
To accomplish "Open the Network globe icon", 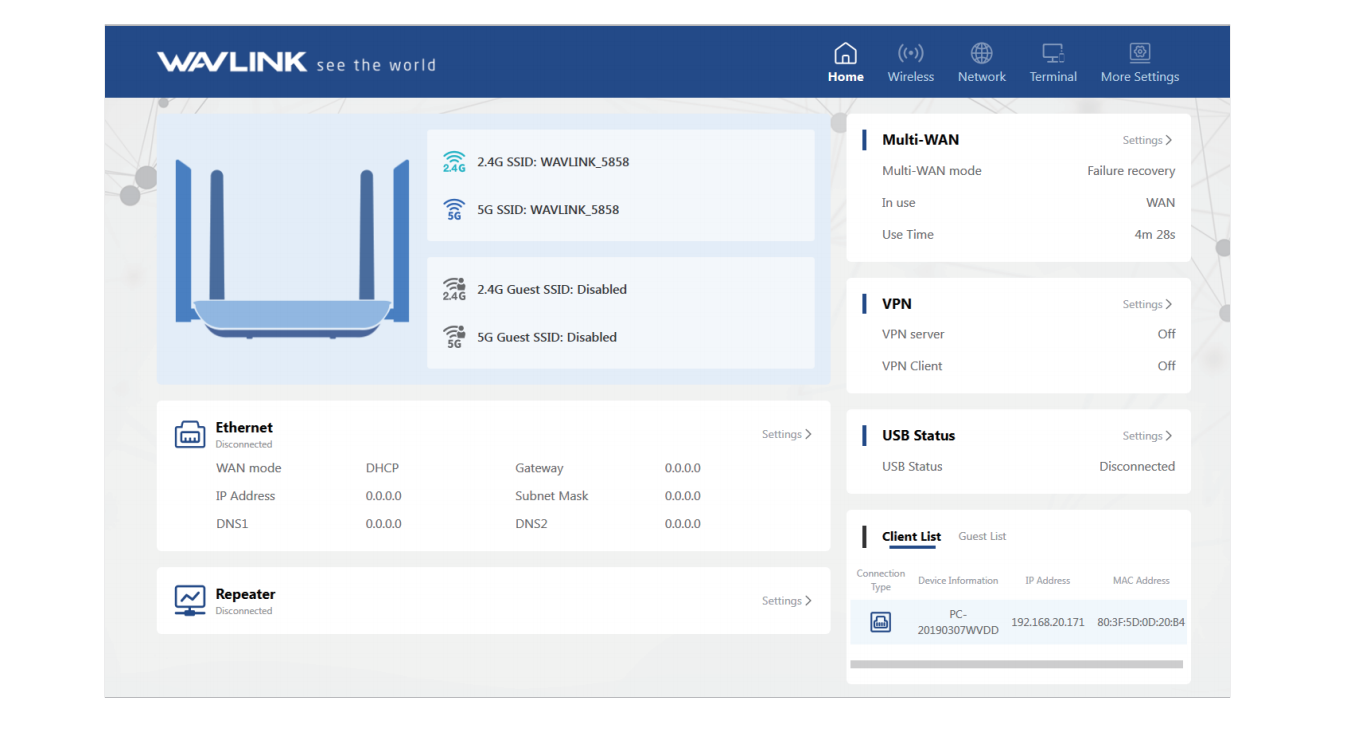I will (x=981, y=54).
